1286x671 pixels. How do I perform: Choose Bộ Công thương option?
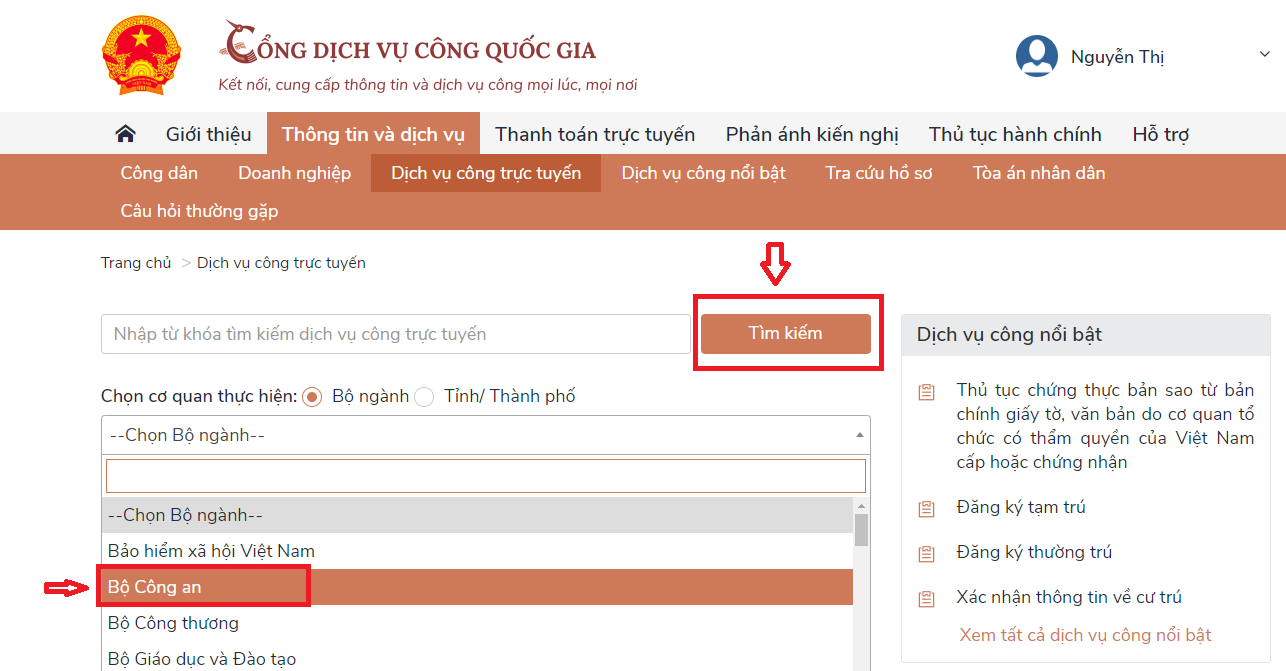click(x=478, y=623)
